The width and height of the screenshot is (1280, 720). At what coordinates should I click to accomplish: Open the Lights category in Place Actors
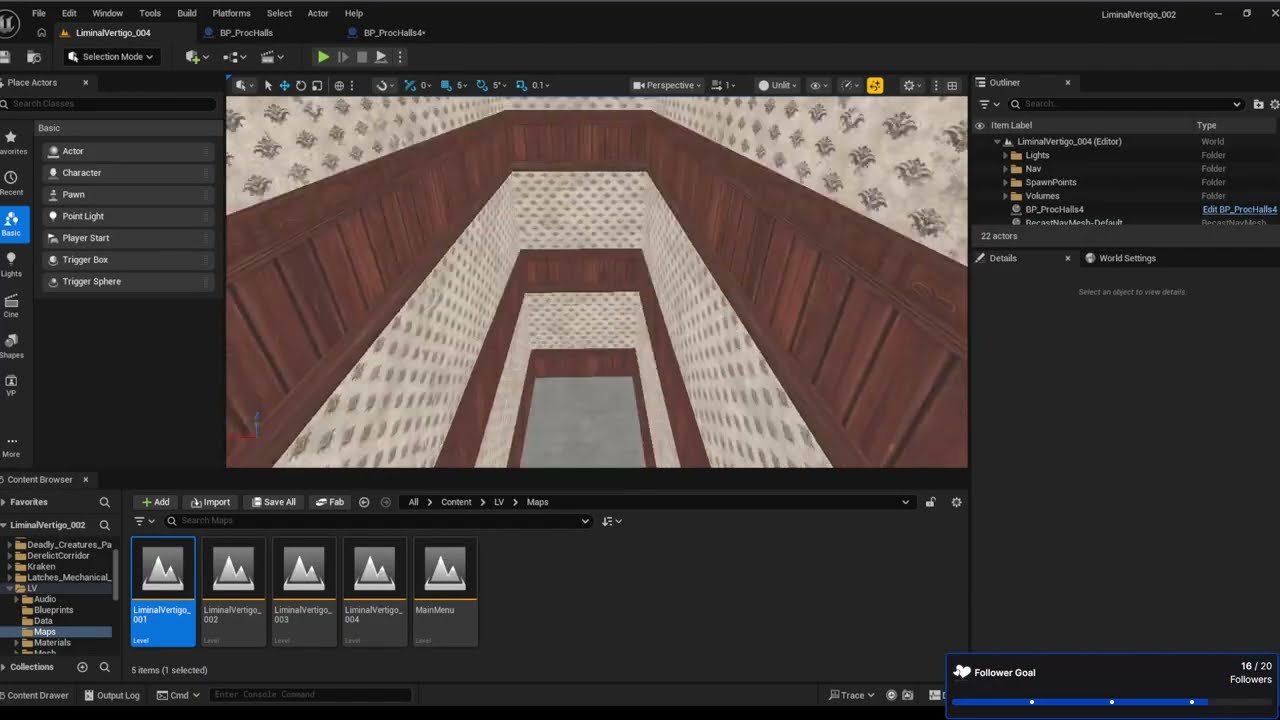tap(11, 264)
